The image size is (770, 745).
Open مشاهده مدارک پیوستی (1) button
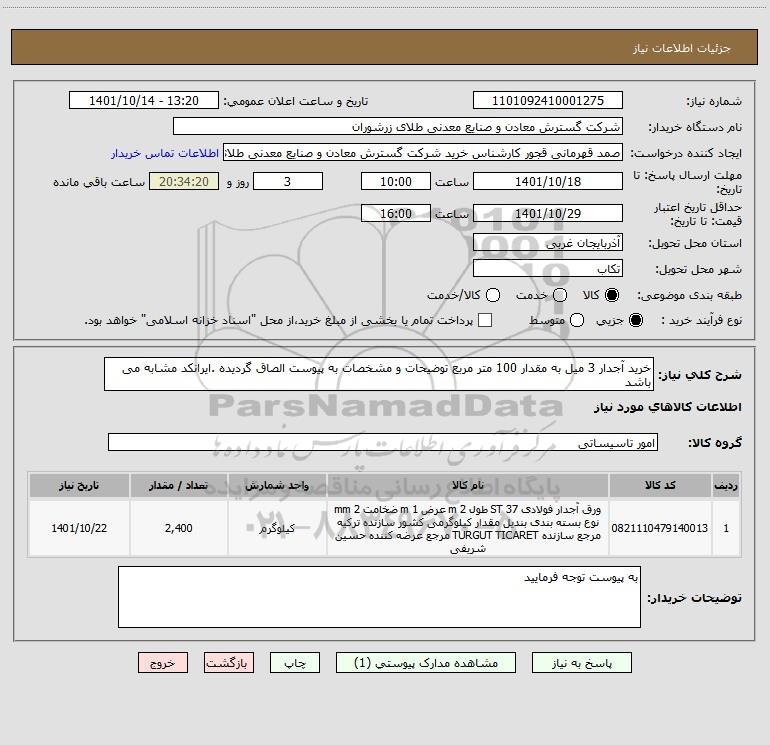coord(426,662)
